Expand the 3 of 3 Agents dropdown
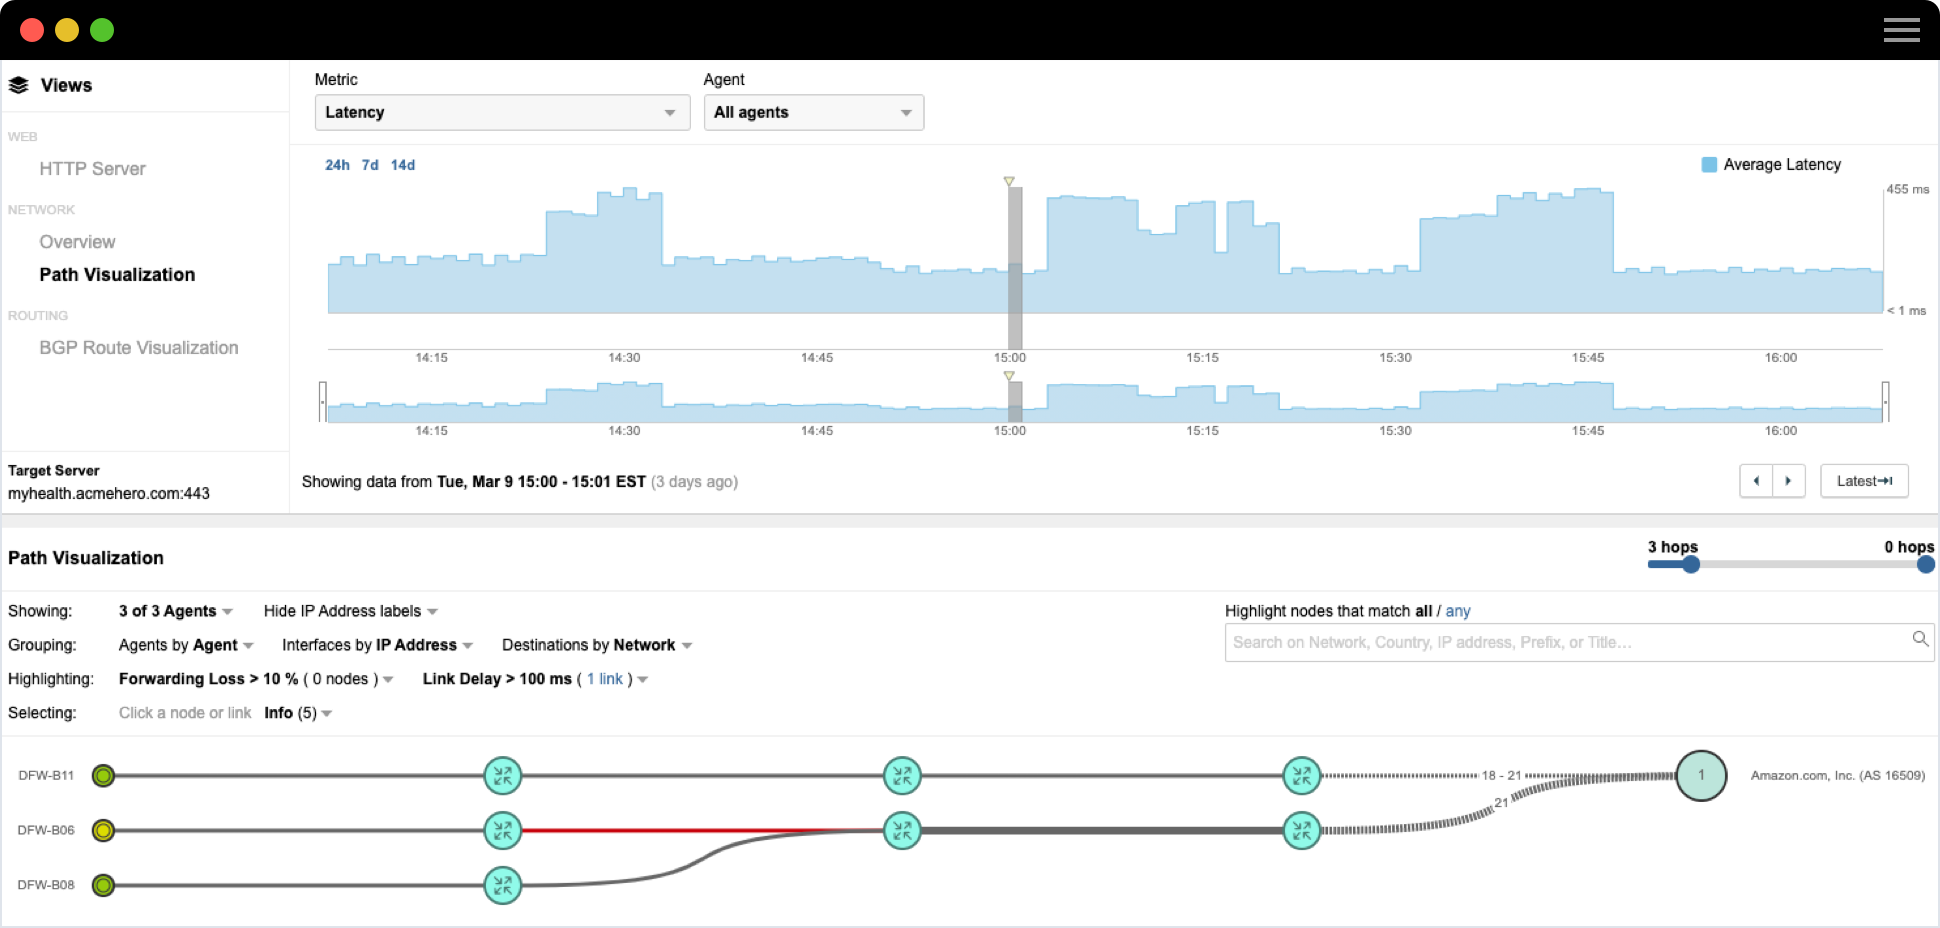 point(175,611)
